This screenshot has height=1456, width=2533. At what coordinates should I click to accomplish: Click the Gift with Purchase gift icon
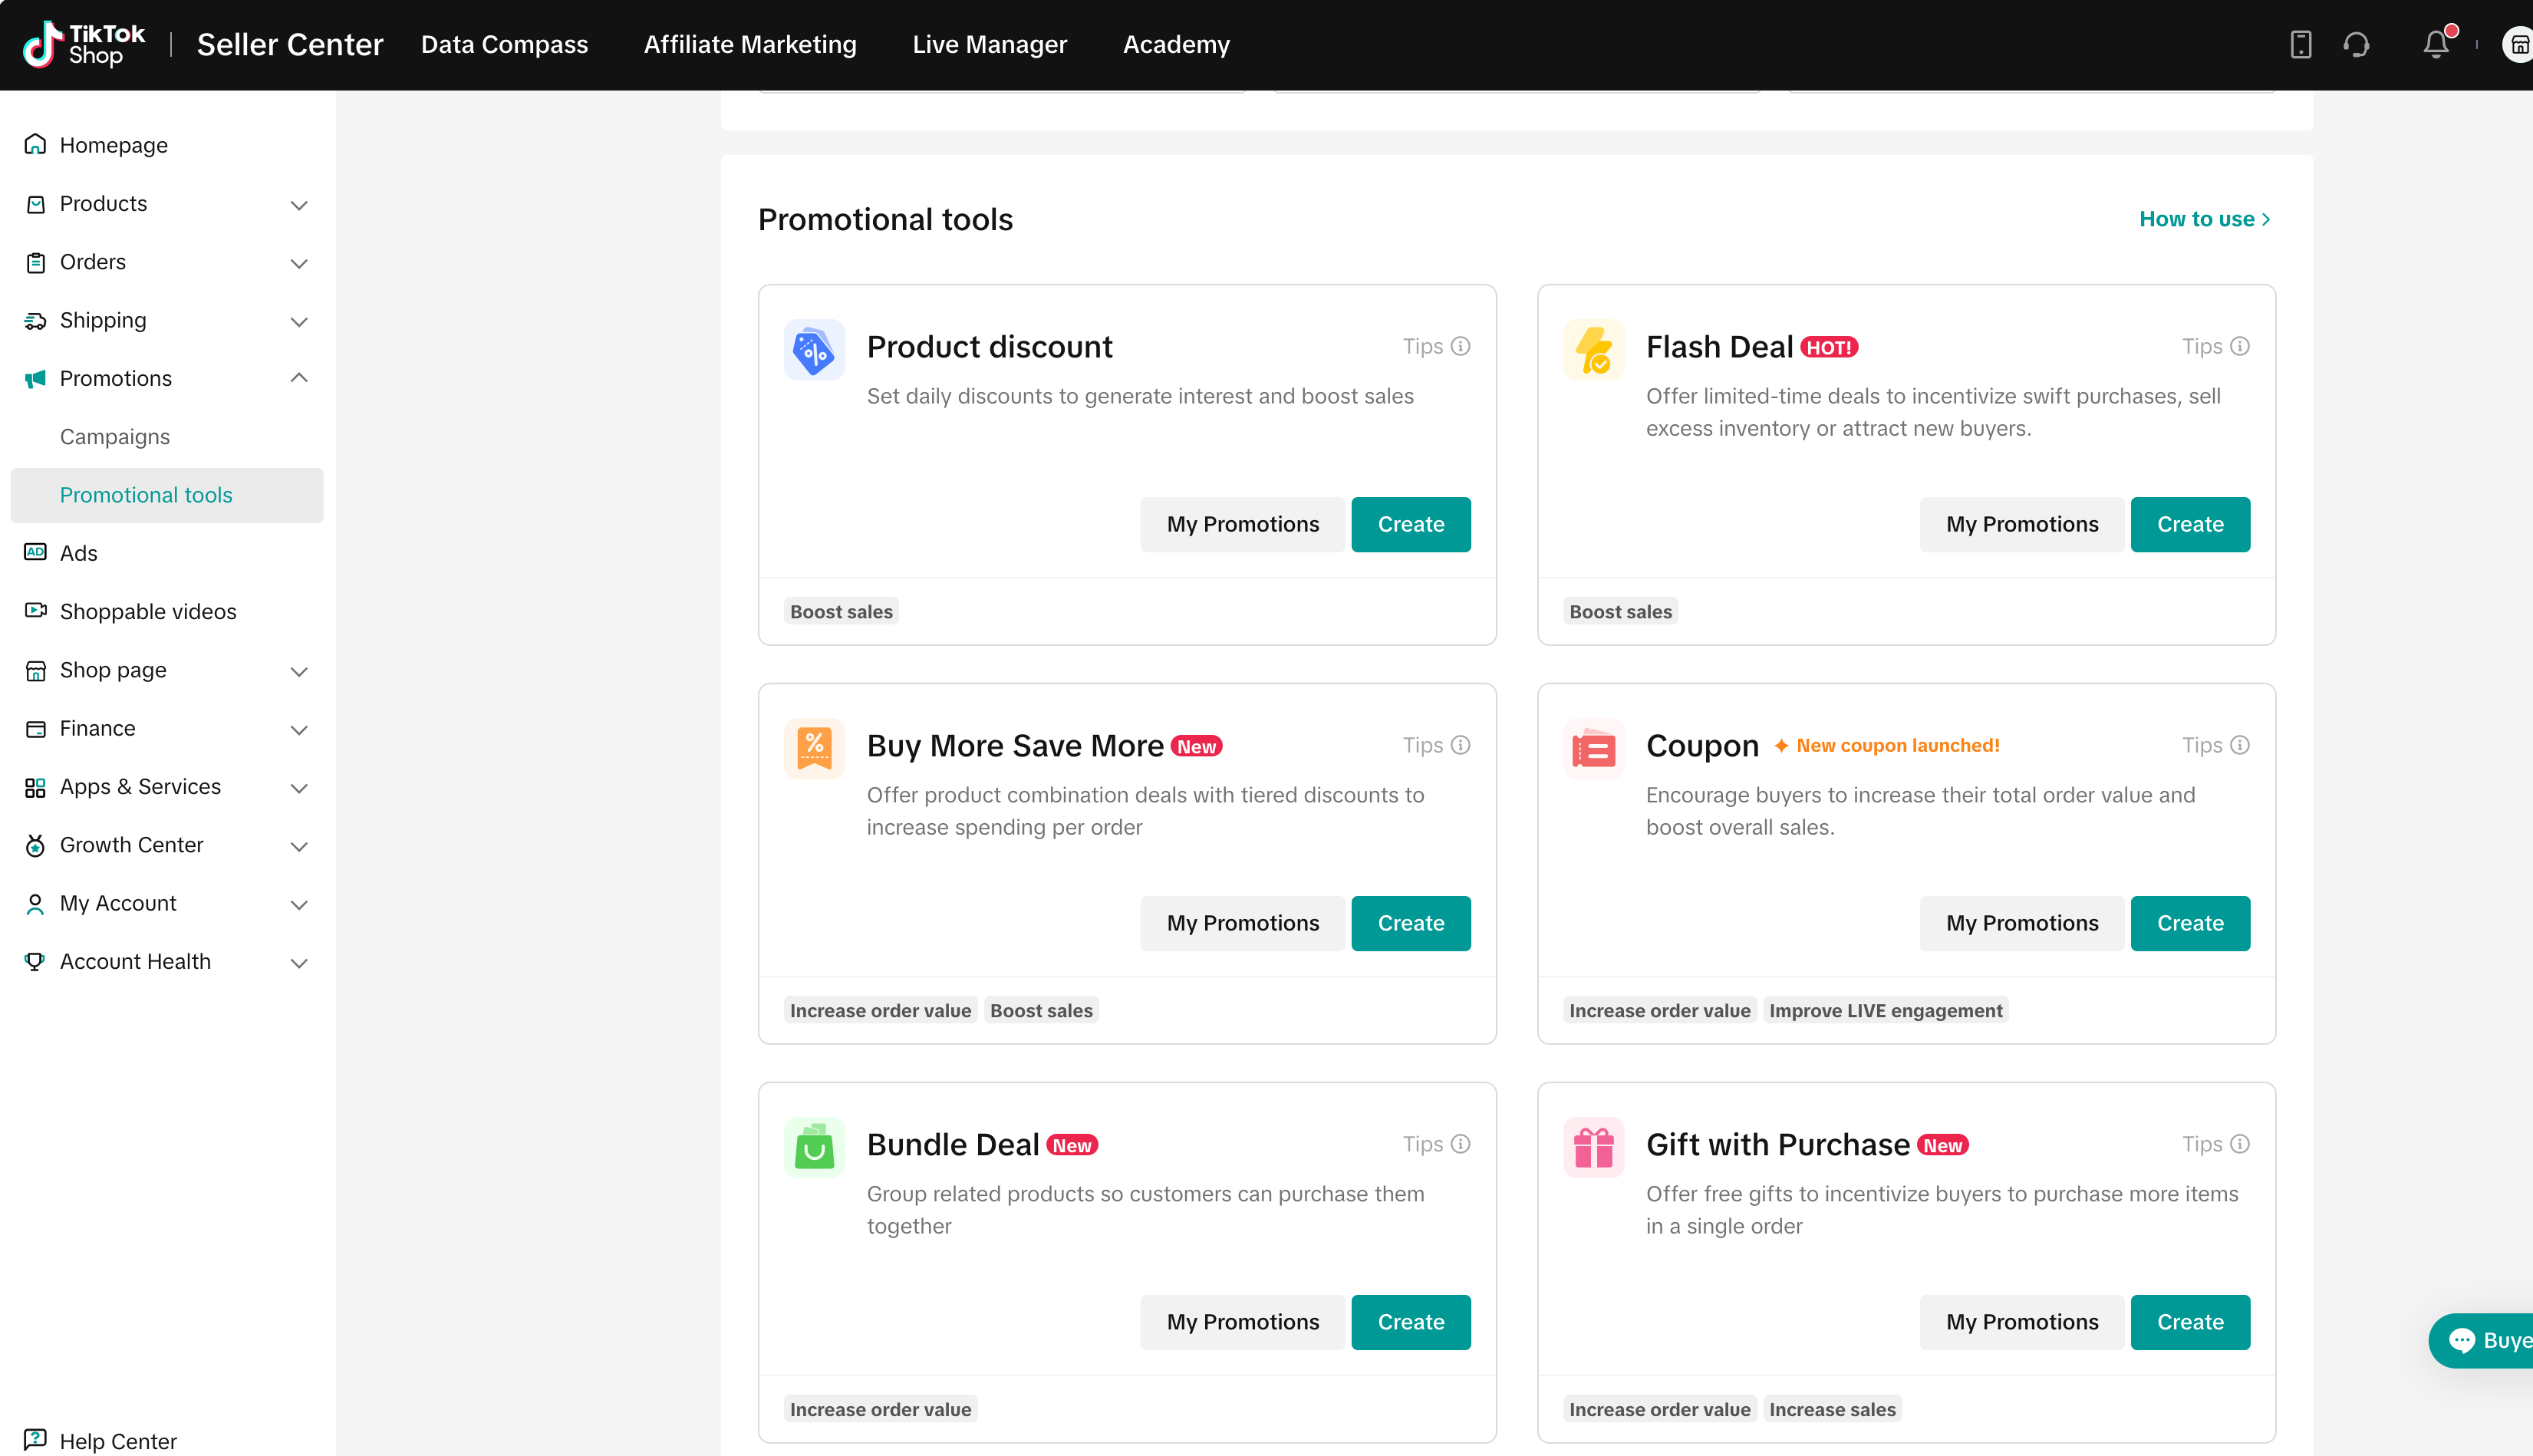pyautogui.click(x=1593, y=1147)
